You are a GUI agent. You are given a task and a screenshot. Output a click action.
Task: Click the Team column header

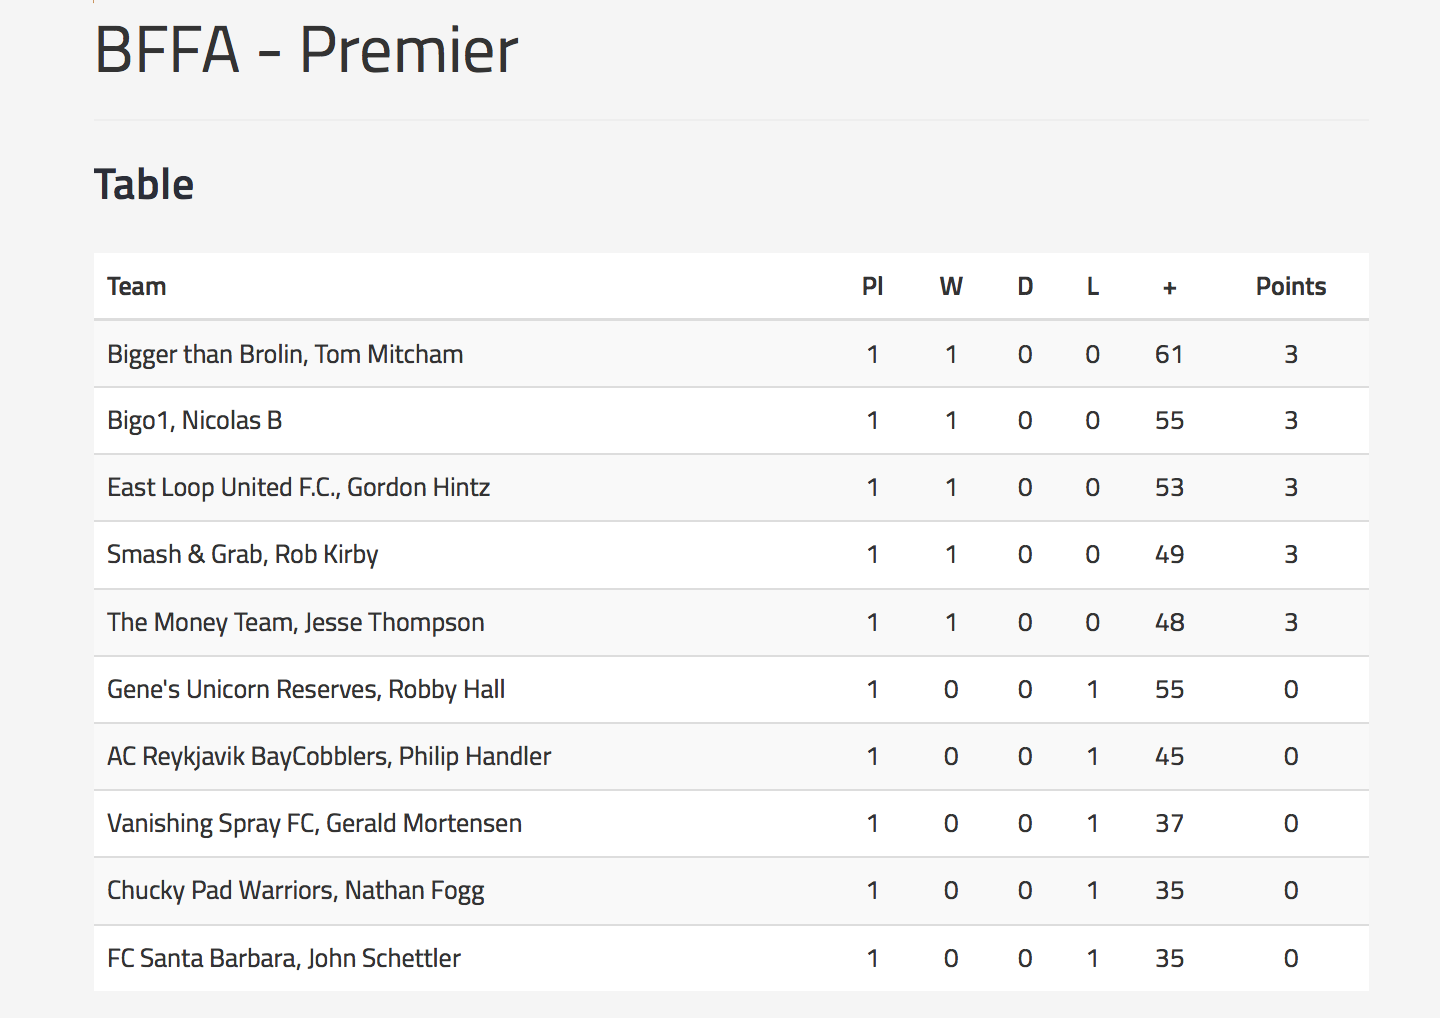(x=137, y=287)
